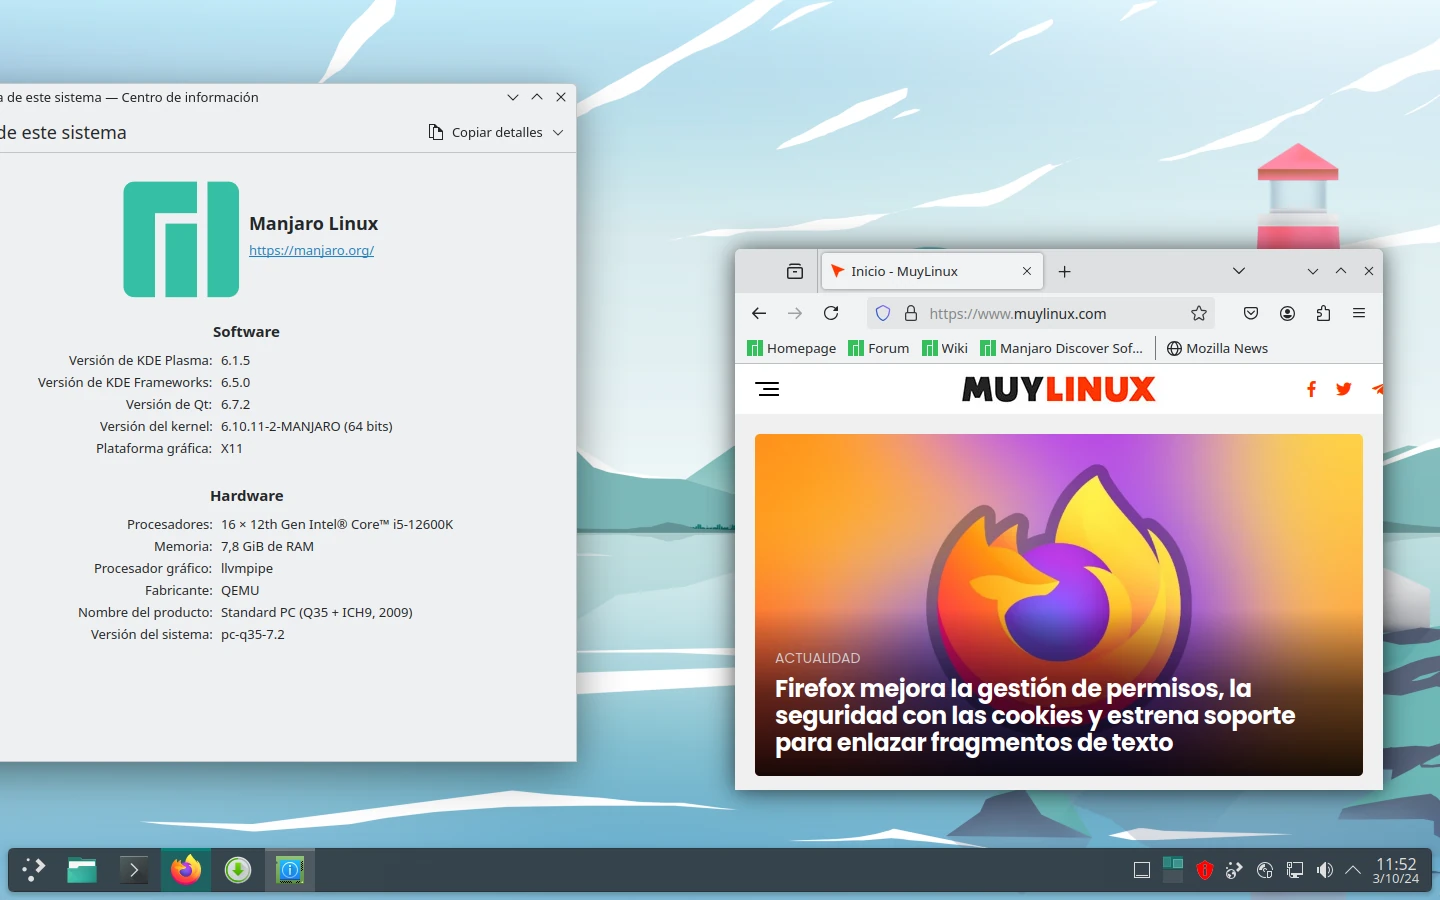Launch Firefox from the taskbar
Image resolution: width=1440 pixels, height=900 pixels.
(185, 870)
